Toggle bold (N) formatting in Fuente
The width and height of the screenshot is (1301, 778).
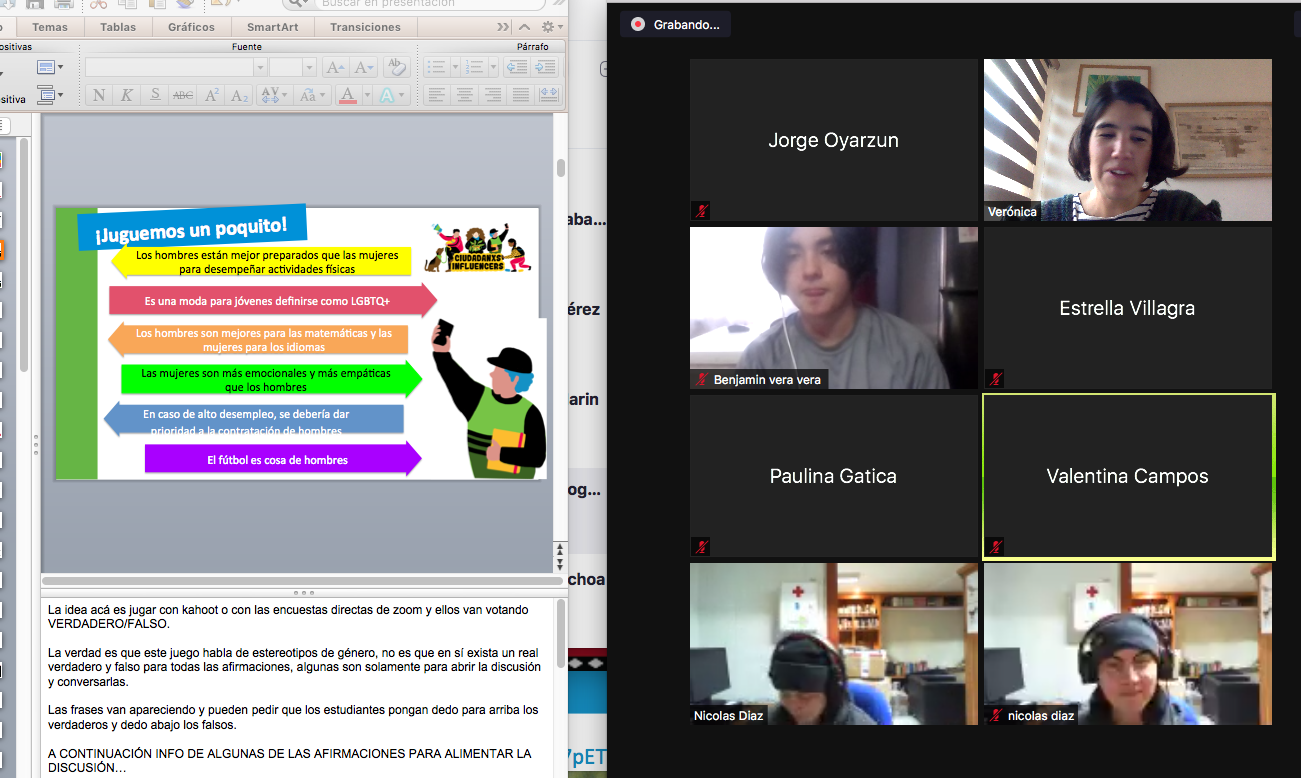(x=99, y=96)
